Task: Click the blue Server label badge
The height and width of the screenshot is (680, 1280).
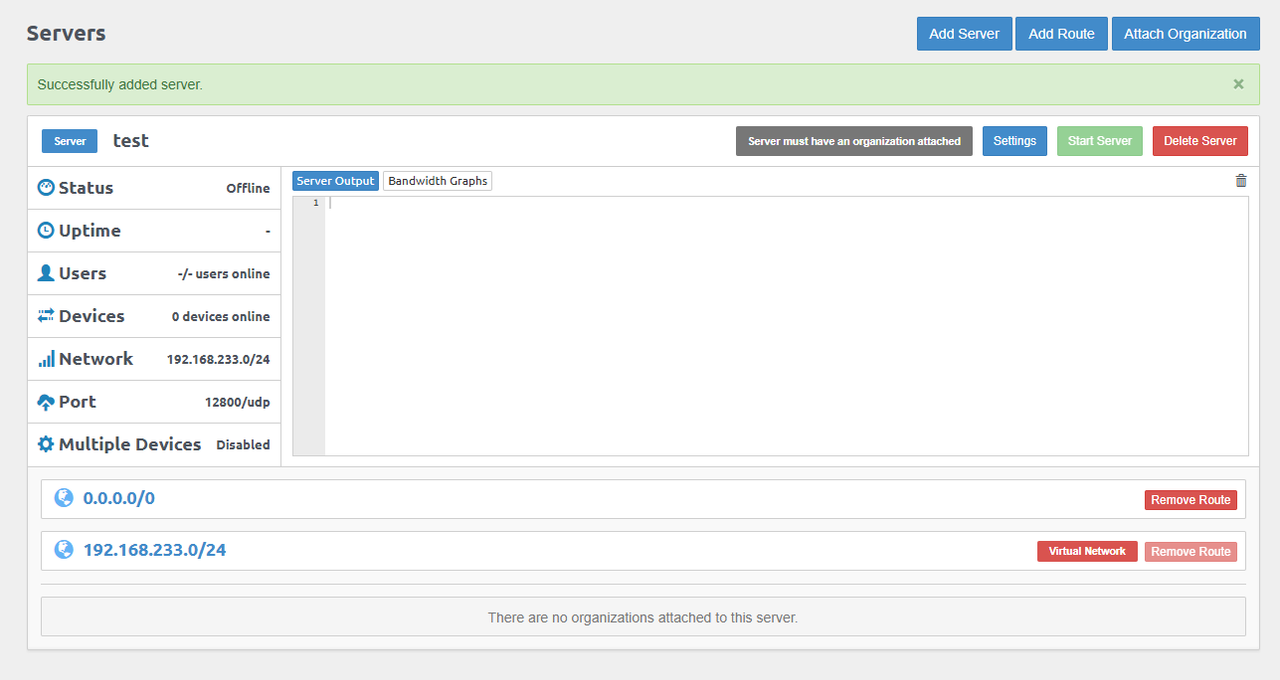Action: [x=70, y=141]
